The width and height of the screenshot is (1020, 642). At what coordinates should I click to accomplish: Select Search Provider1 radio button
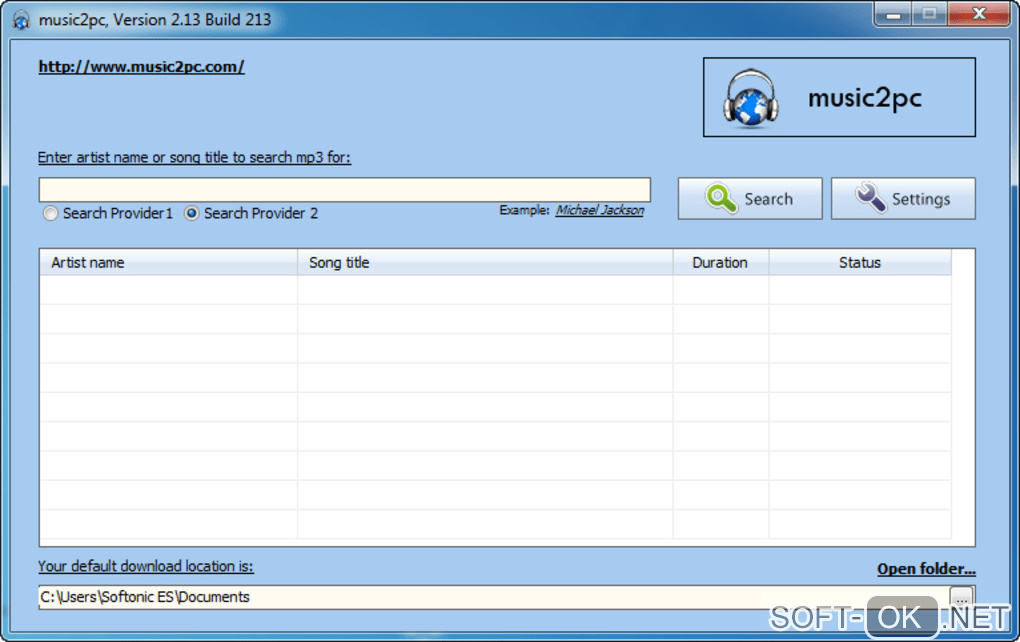[x=50, y=213]
